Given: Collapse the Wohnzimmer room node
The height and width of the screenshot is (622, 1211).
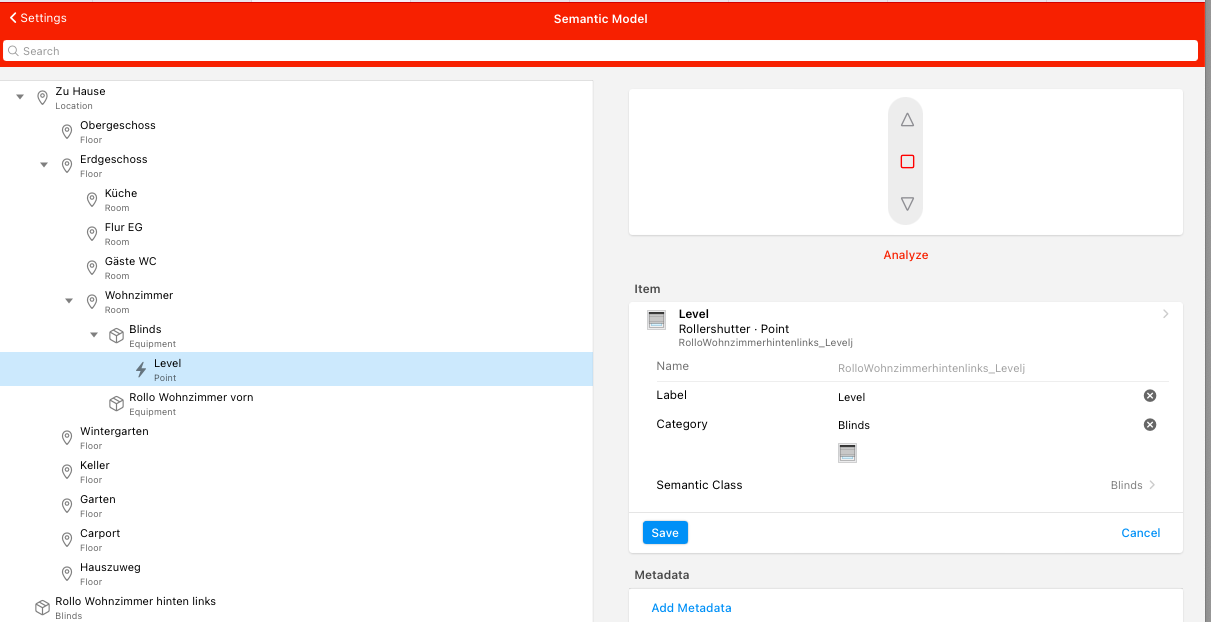Looking at the screenshot, I should [69, 301].
